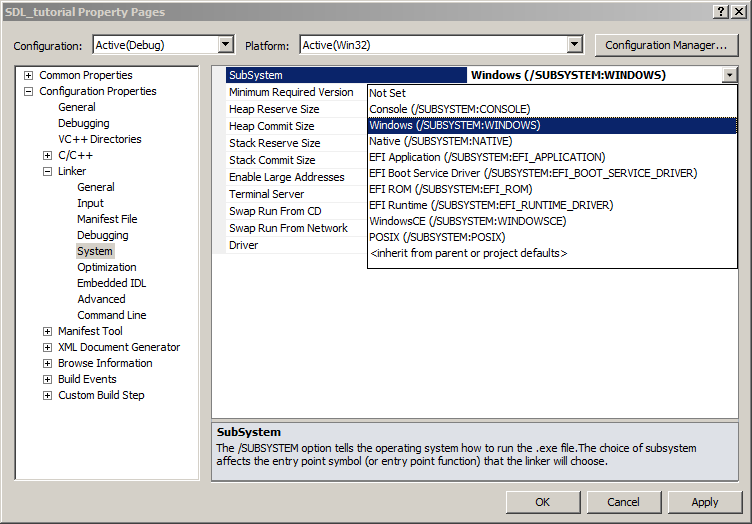The height and width of the screenshot is (524, 752).
Task: Select Command Line under Linker
Action: tap(112, 315)
